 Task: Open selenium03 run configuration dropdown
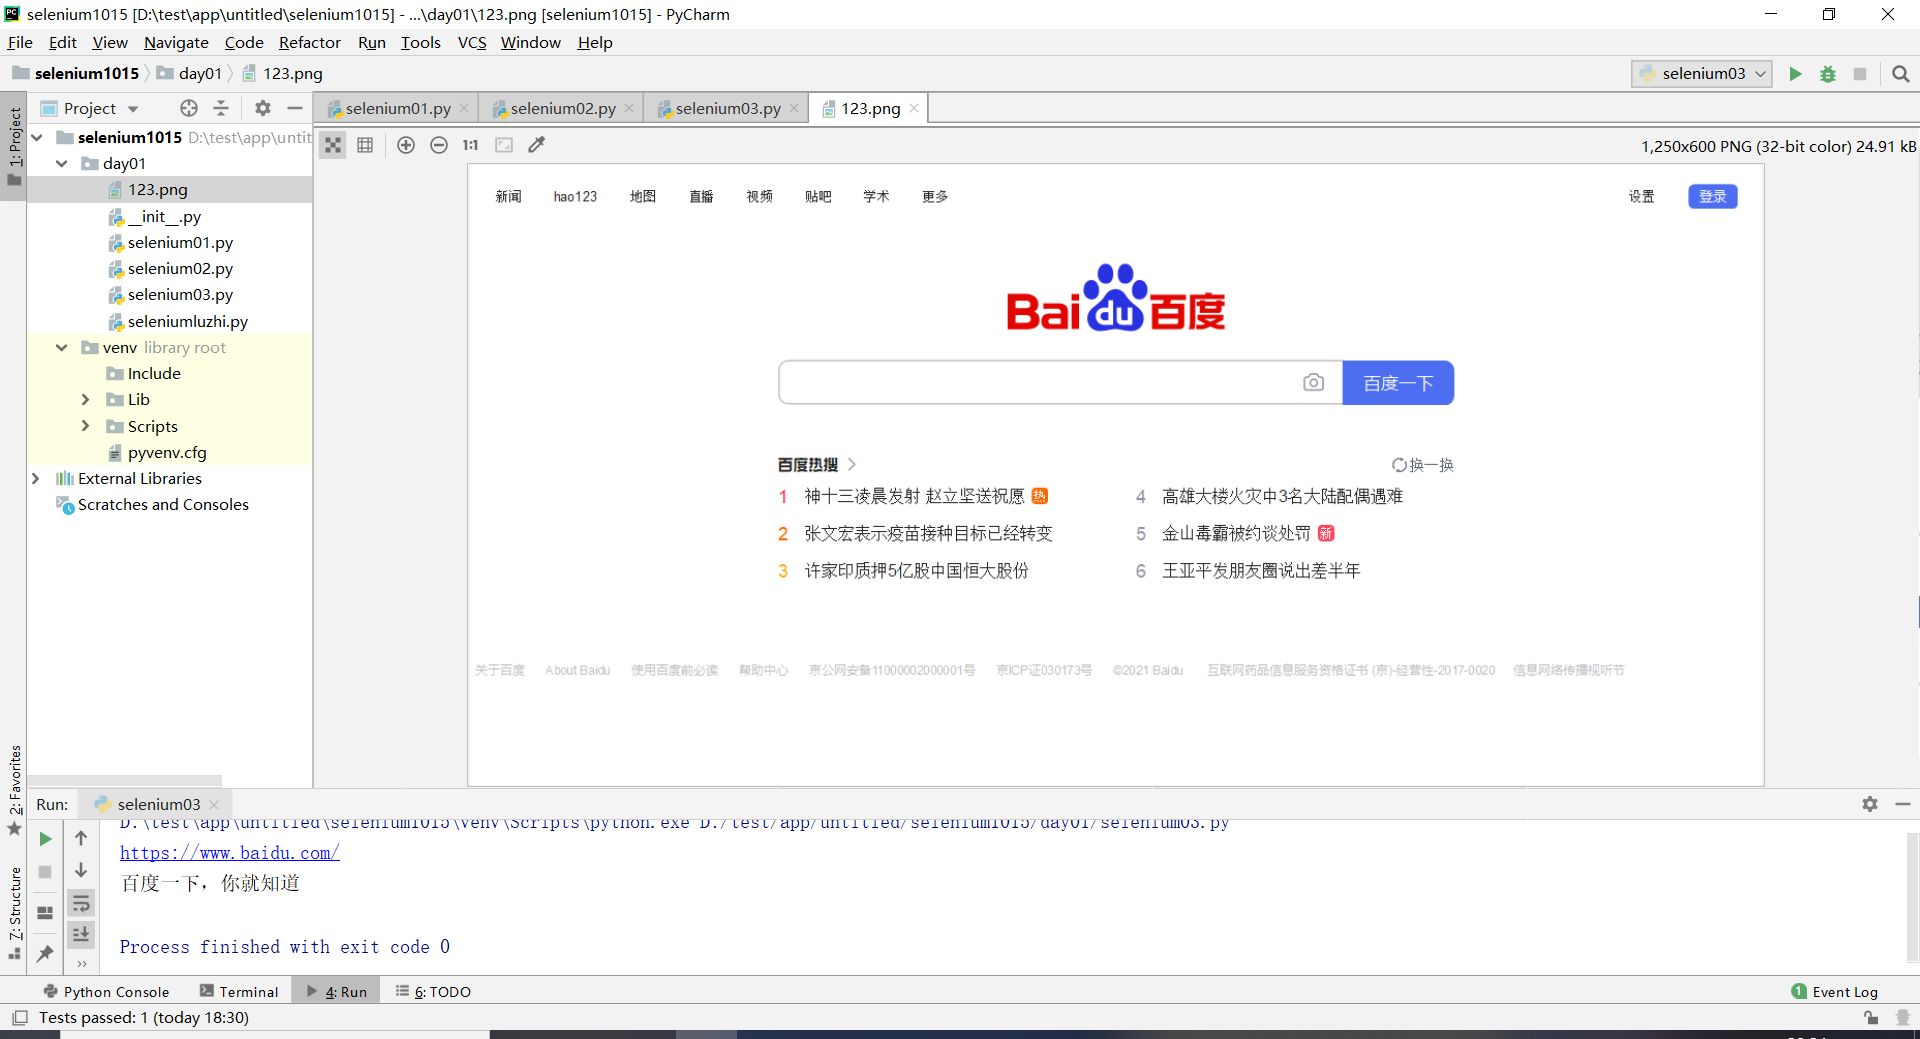(x=1702, y=74)
